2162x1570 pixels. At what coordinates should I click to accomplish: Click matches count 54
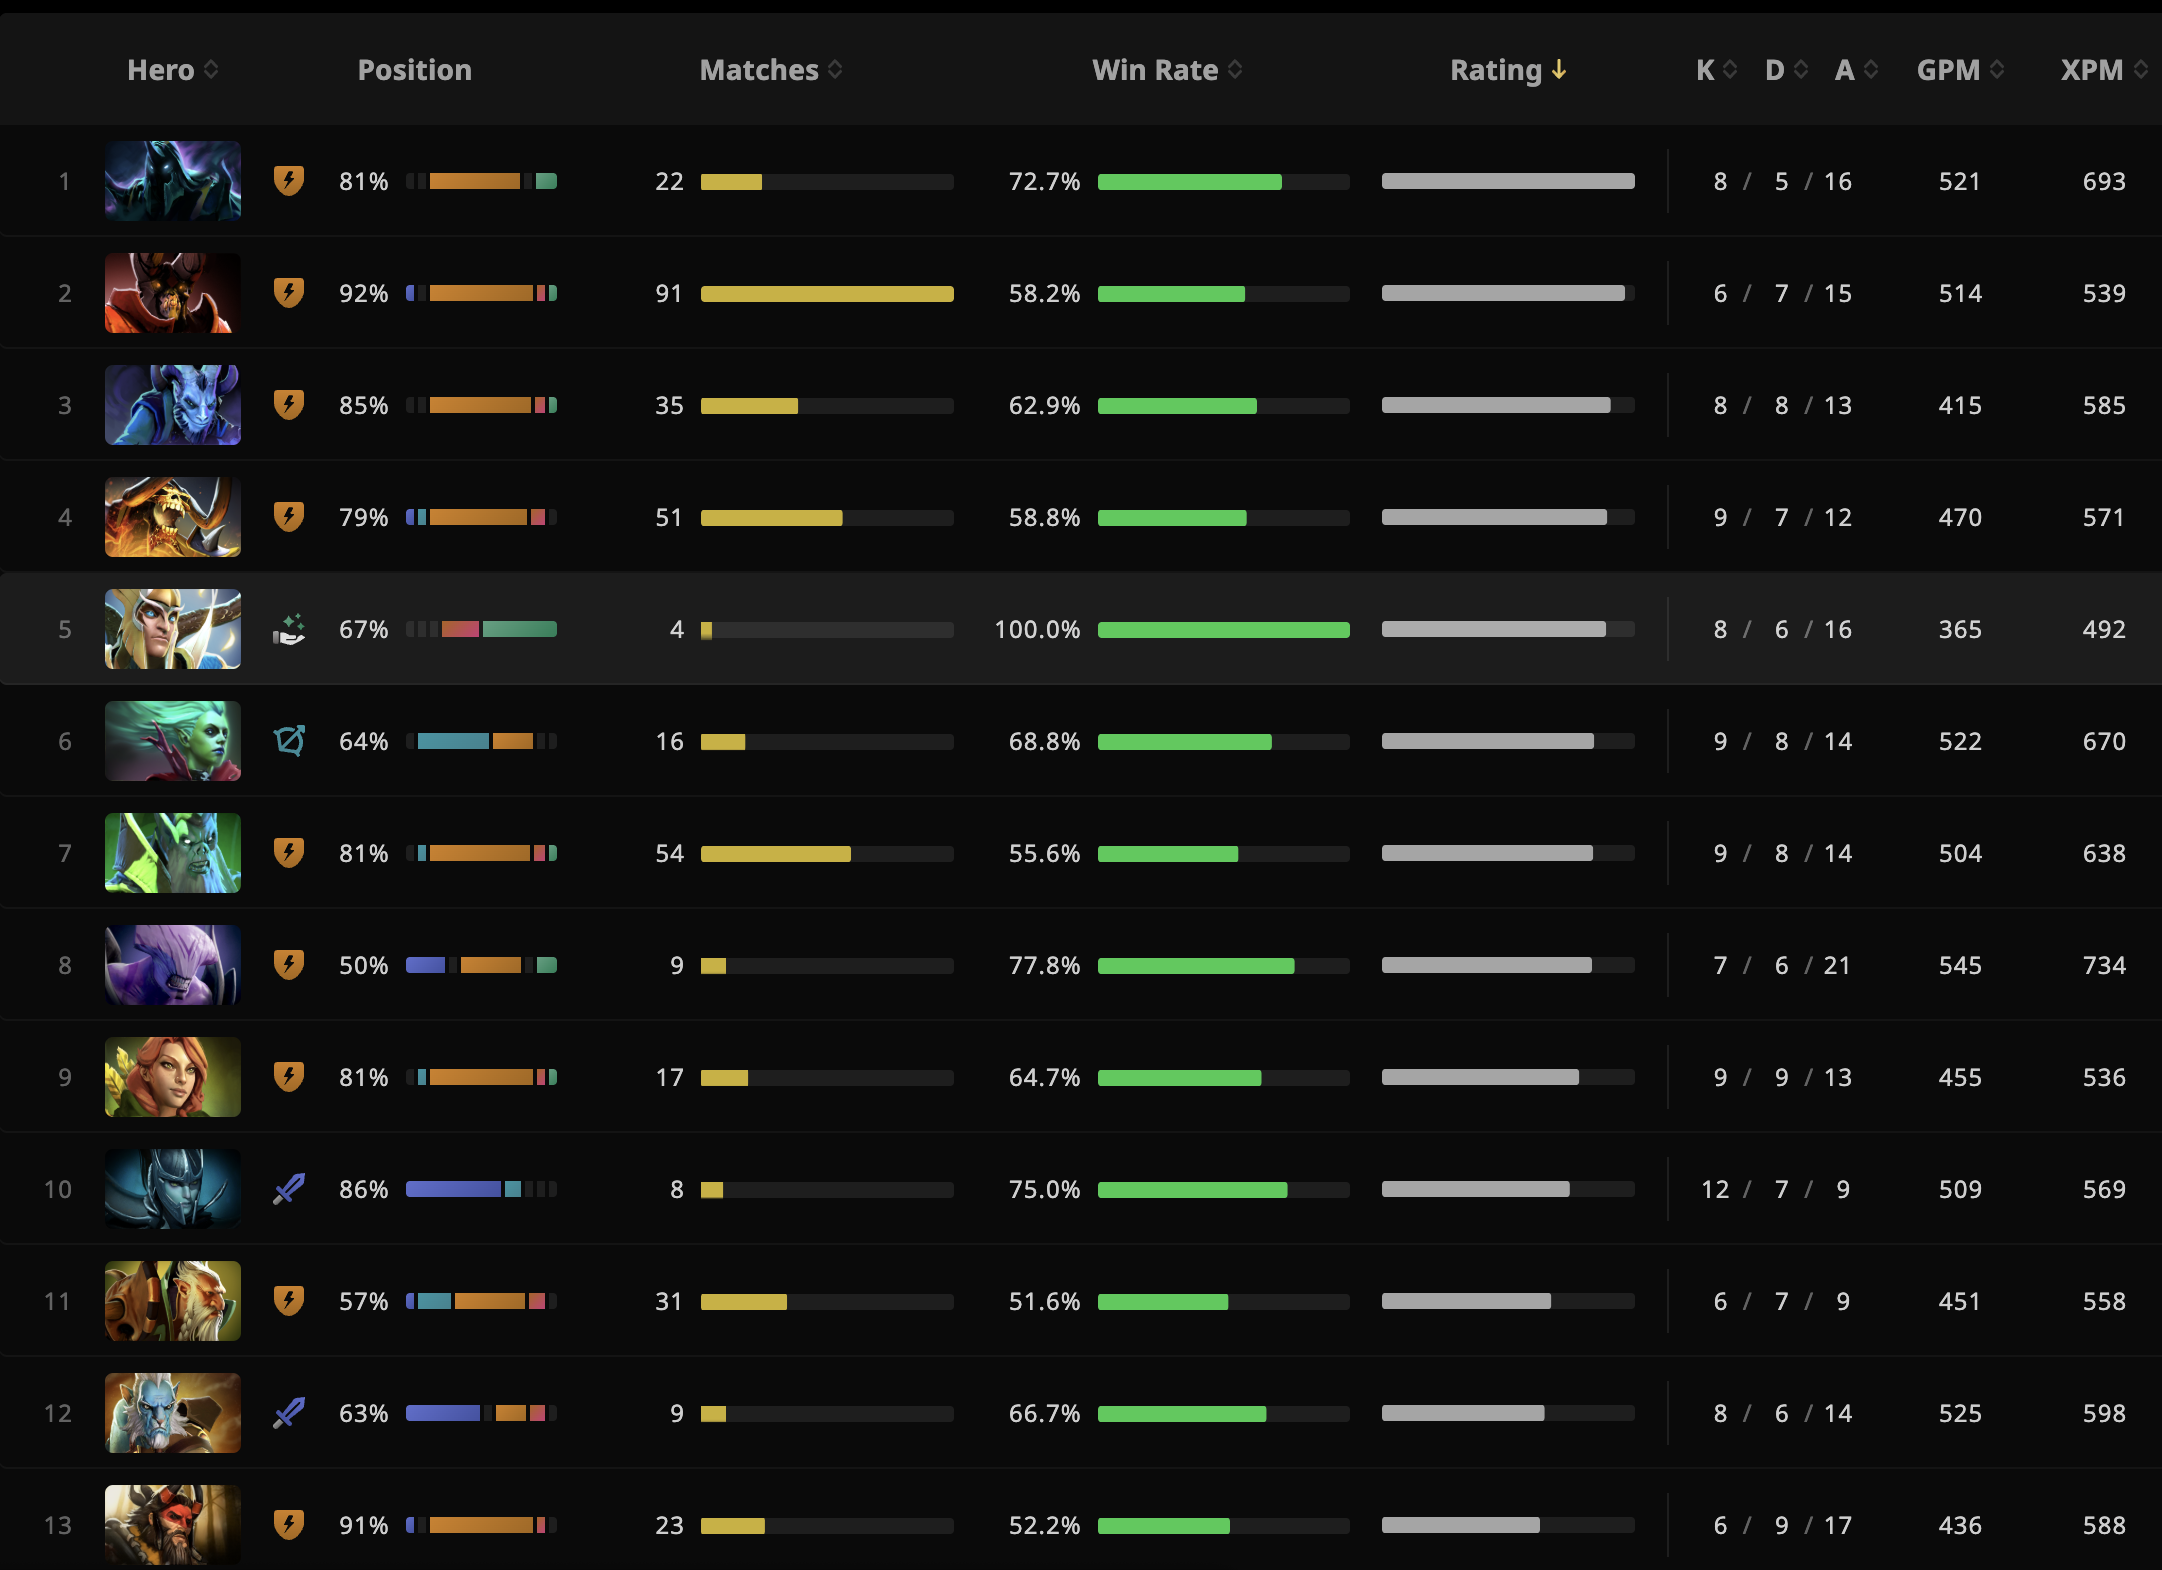[x=669, y=854]
